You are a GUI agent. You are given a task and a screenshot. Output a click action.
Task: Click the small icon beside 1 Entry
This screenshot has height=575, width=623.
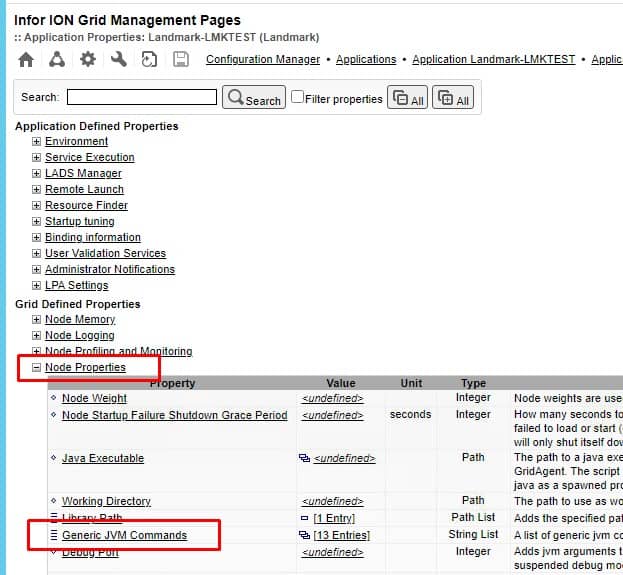(304, 518)
